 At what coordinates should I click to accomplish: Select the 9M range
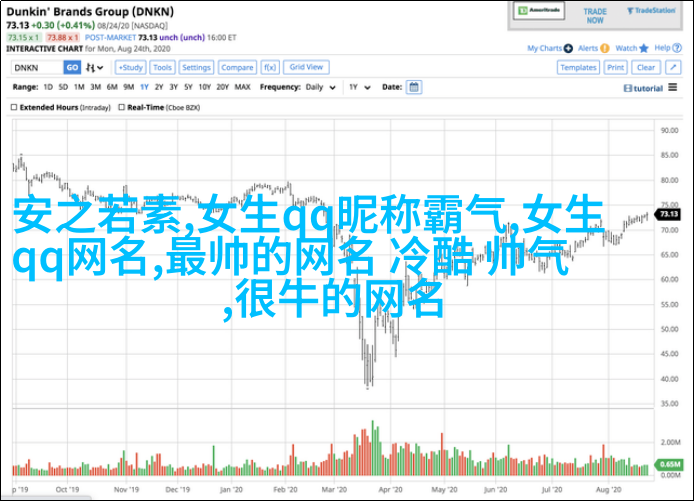[x=129, y=87]
